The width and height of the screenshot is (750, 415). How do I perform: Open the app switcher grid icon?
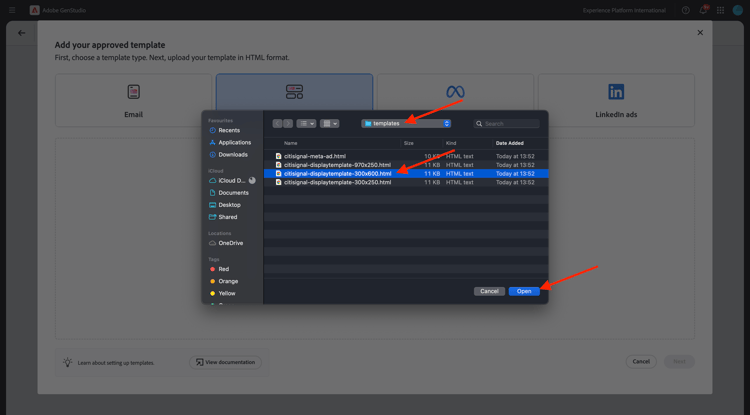(x=720, y=10)
